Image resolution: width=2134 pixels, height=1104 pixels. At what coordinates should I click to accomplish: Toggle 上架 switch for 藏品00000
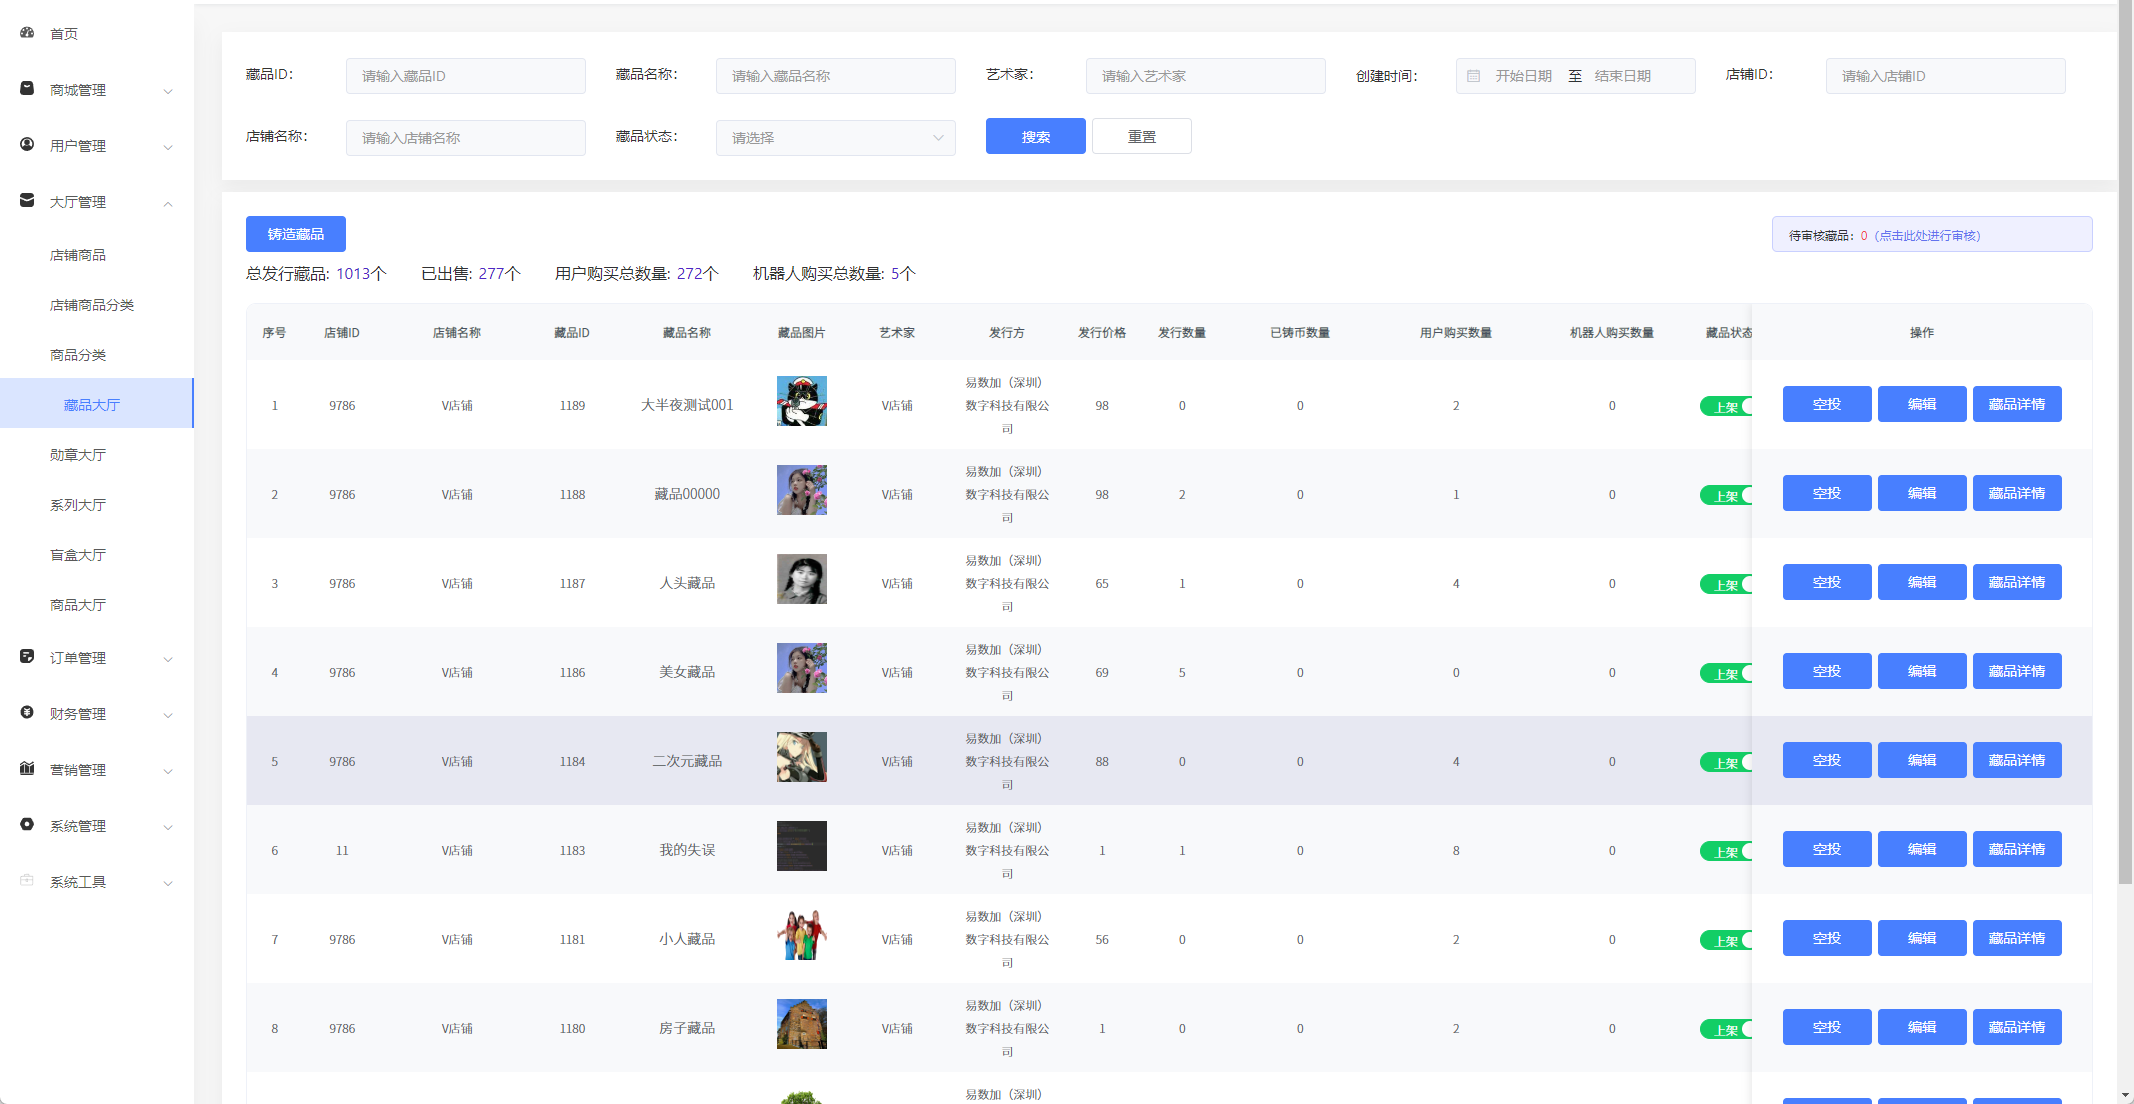[1726, 495]
